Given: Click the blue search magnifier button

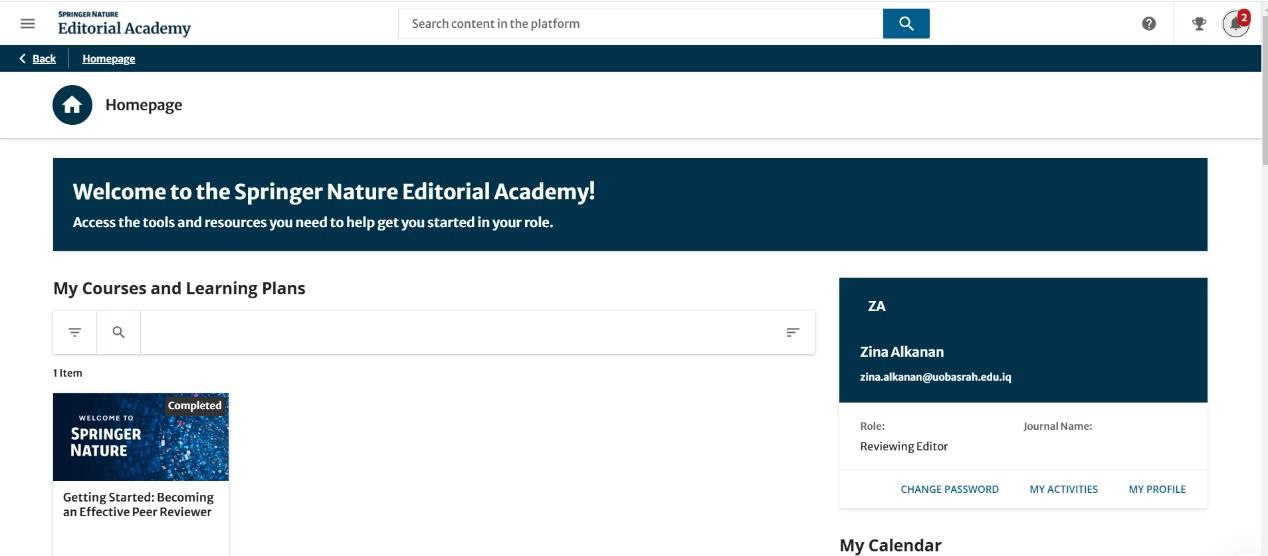Looking at the screenshot, I should tap(906, 24).
